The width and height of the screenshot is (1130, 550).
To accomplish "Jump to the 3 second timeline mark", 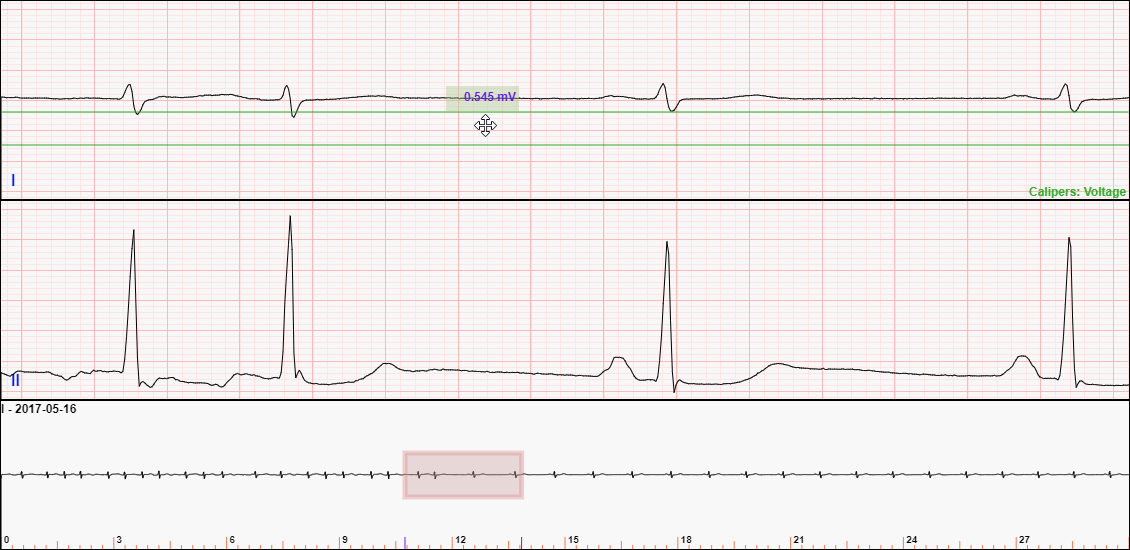I will tap(119, 540).
